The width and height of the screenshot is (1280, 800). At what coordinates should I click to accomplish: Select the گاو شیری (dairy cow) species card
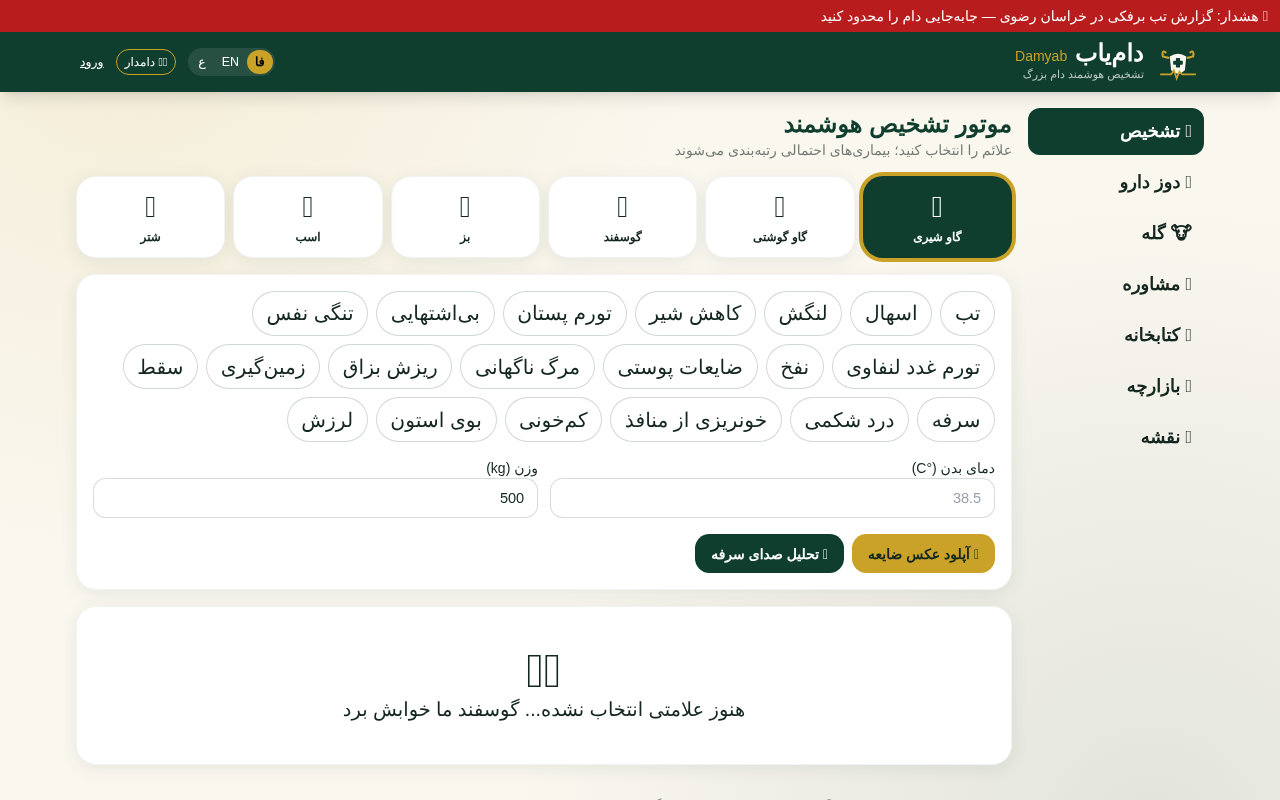[937, 217]
